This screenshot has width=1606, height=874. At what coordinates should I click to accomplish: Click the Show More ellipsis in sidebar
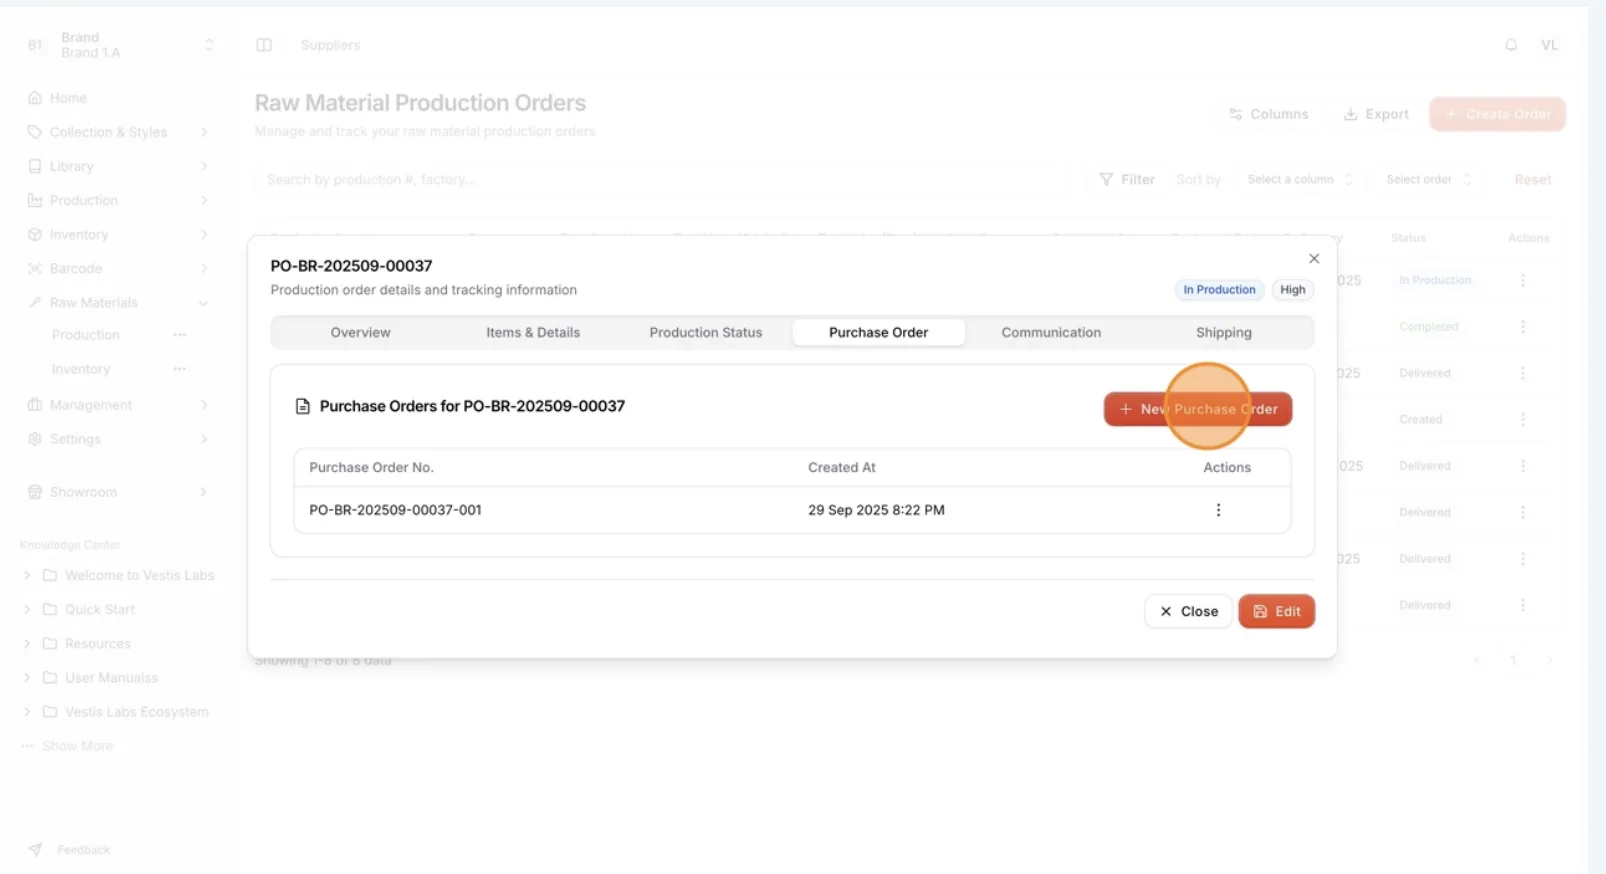[27, 746]
